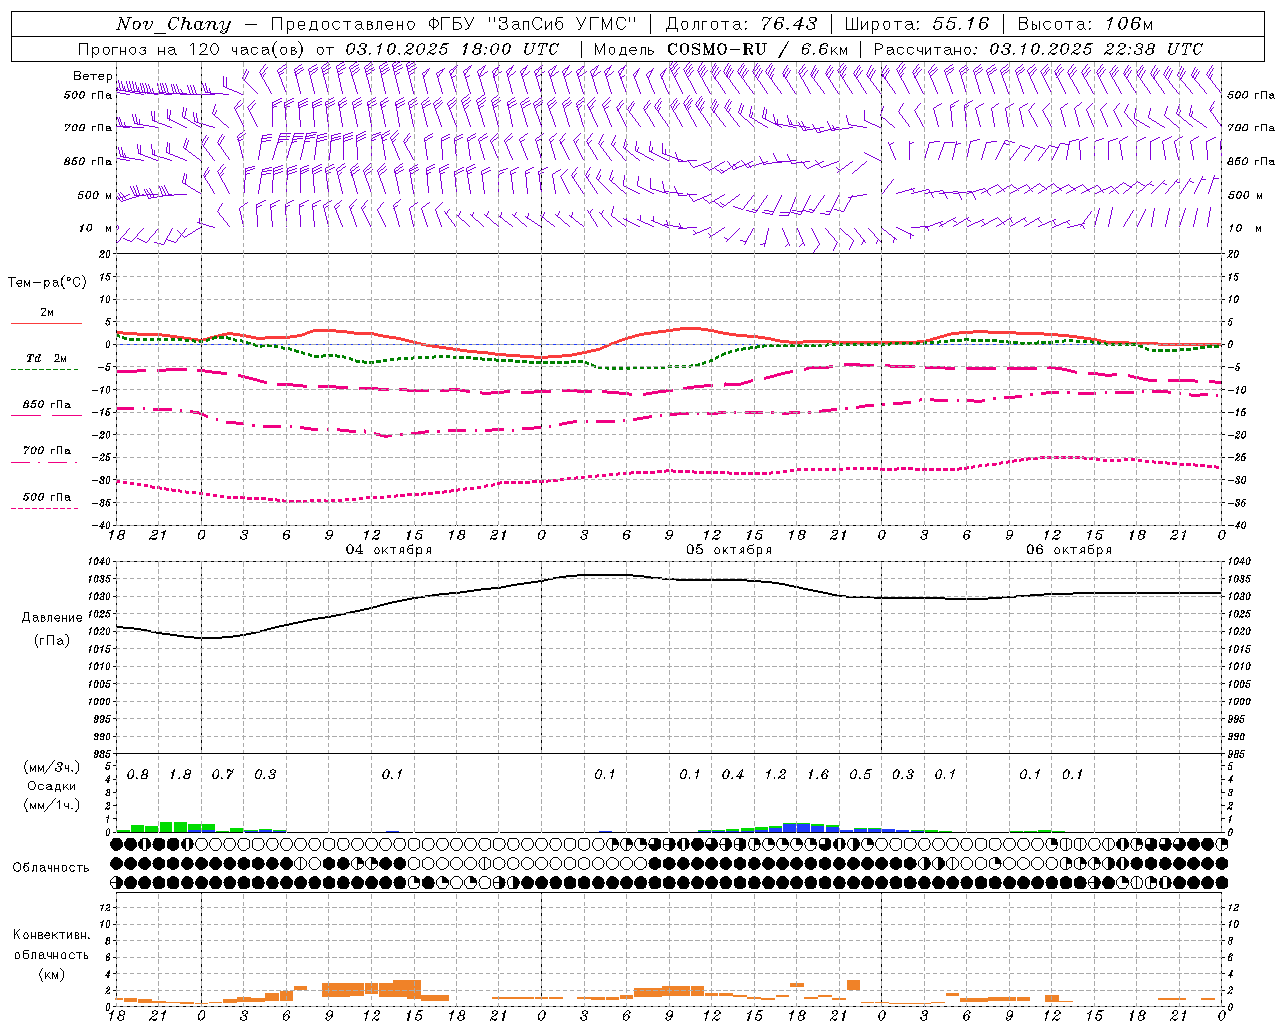The width and height of the screenshot is (1280, 1024).
Task: Click the 850 гПа temperature legend label
Action: coord(47,405)
